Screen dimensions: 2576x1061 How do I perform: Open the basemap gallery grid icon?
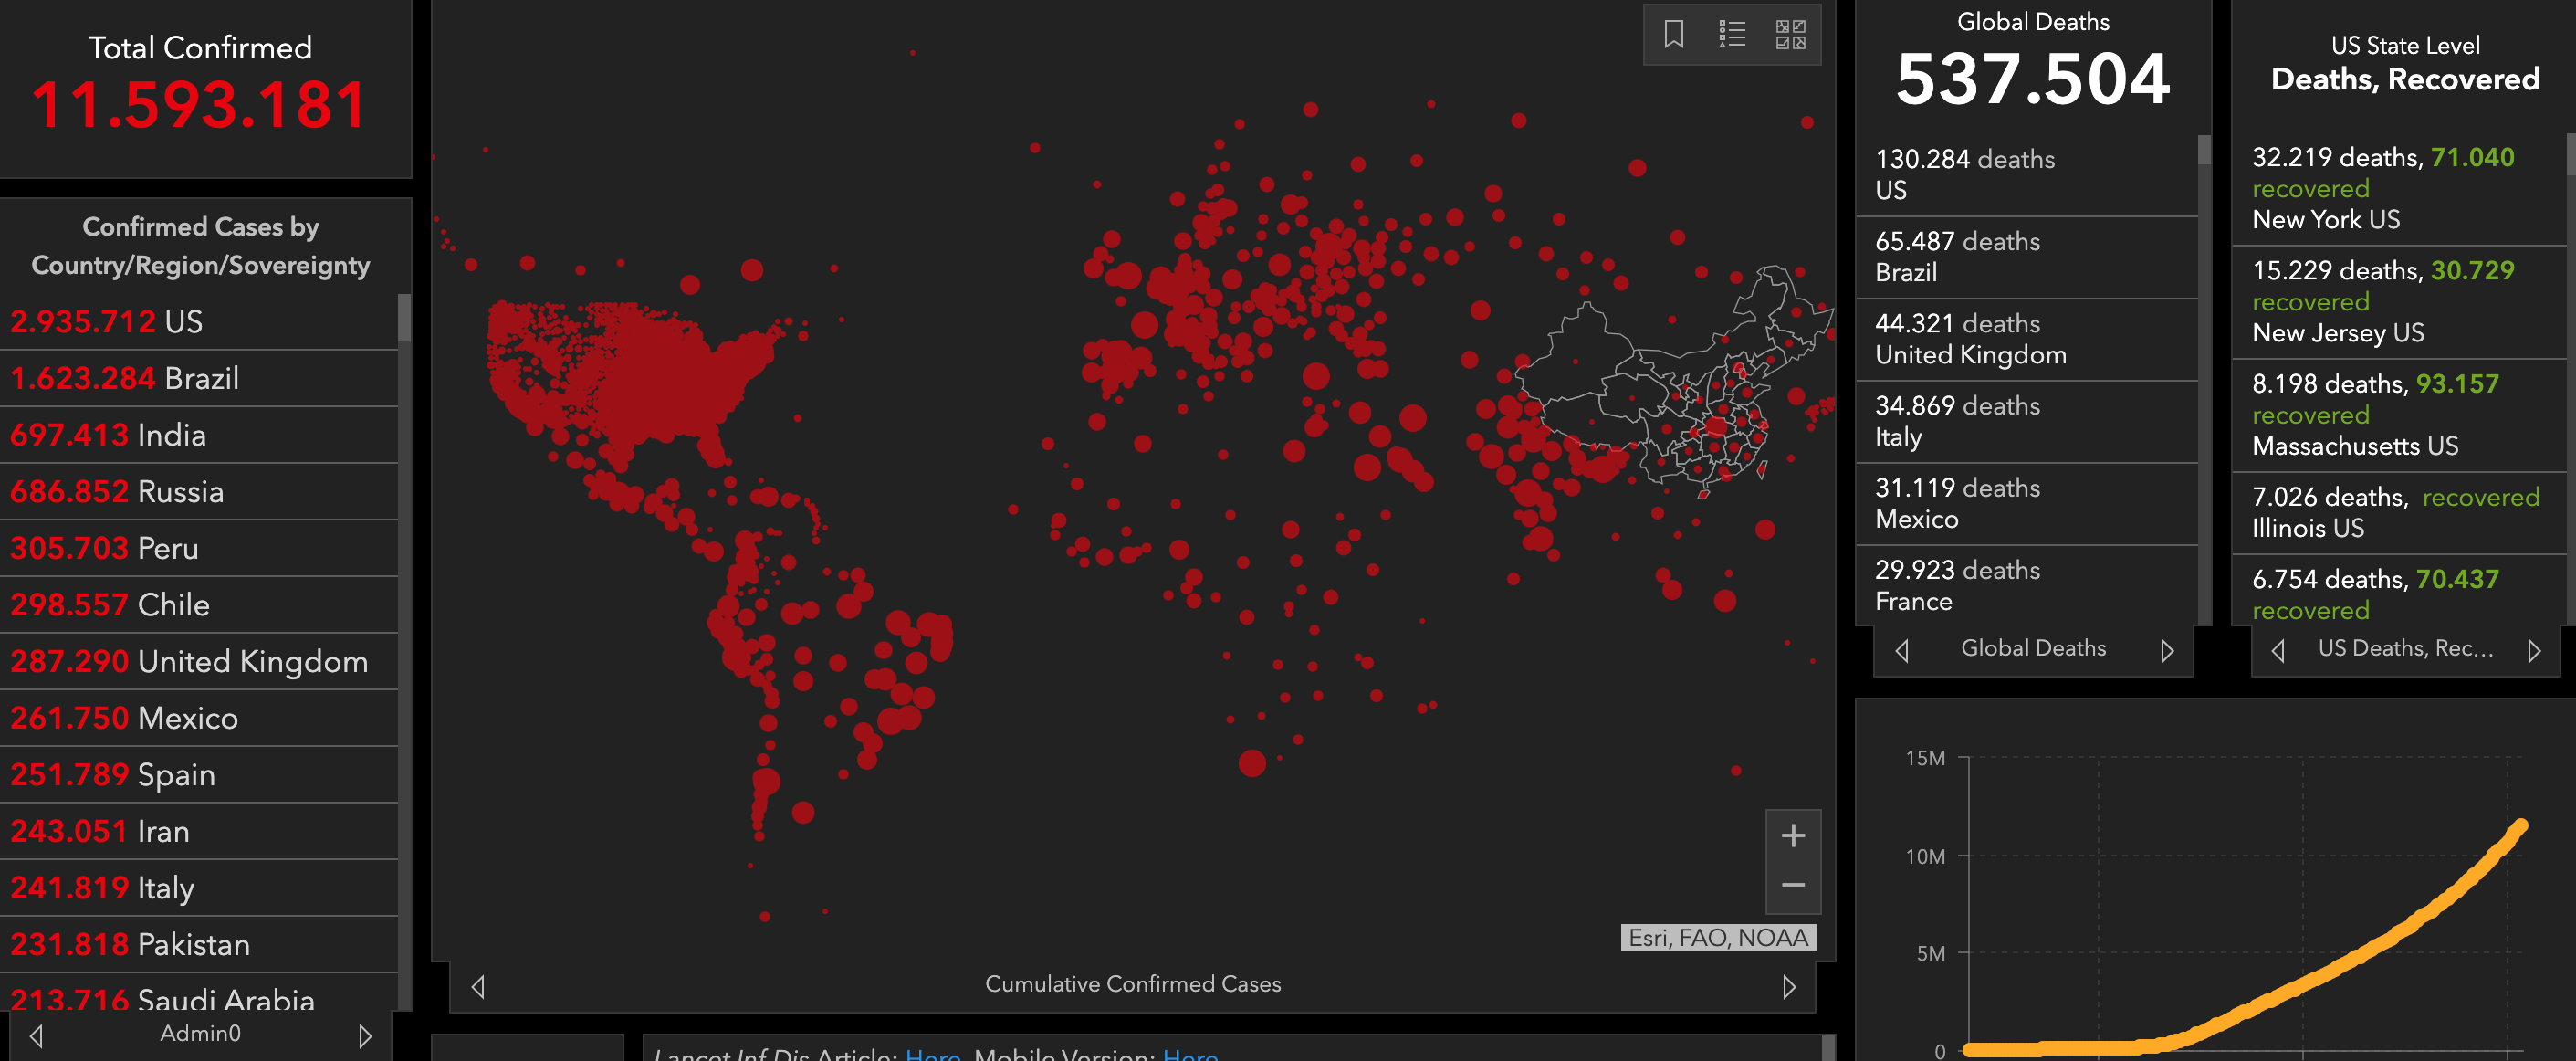click(x=1789, y=35)
